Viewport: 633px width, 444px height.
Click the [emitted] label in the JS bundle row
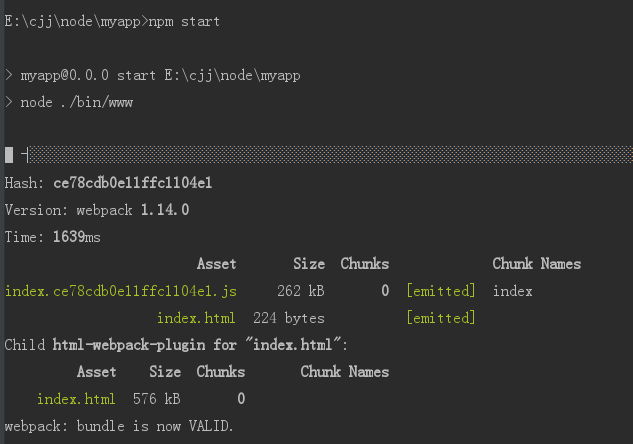(440, 291)
